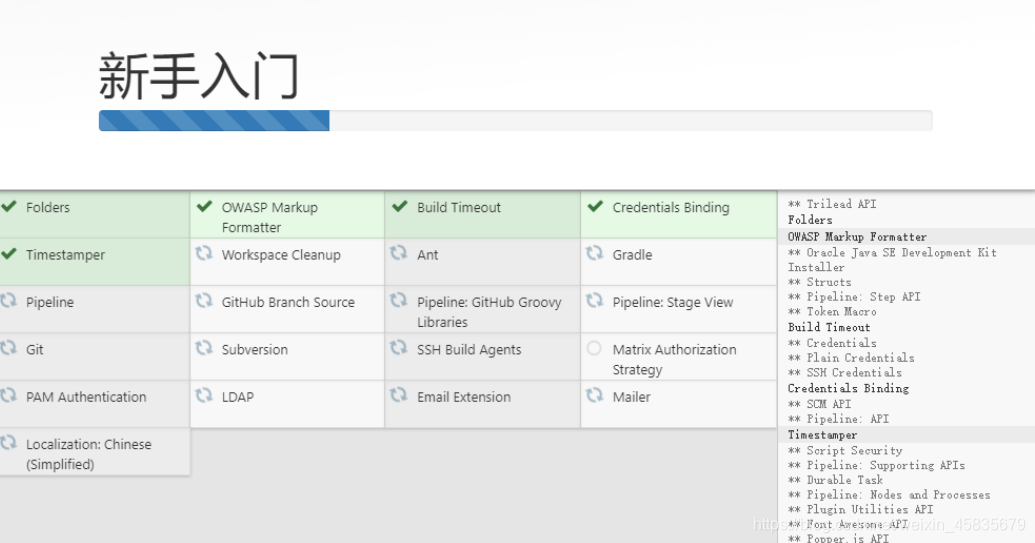Viewport: 1035px width, 543px height.
Task: Select the Credentials Binding plugin label
Action: (x=671, y=207)
